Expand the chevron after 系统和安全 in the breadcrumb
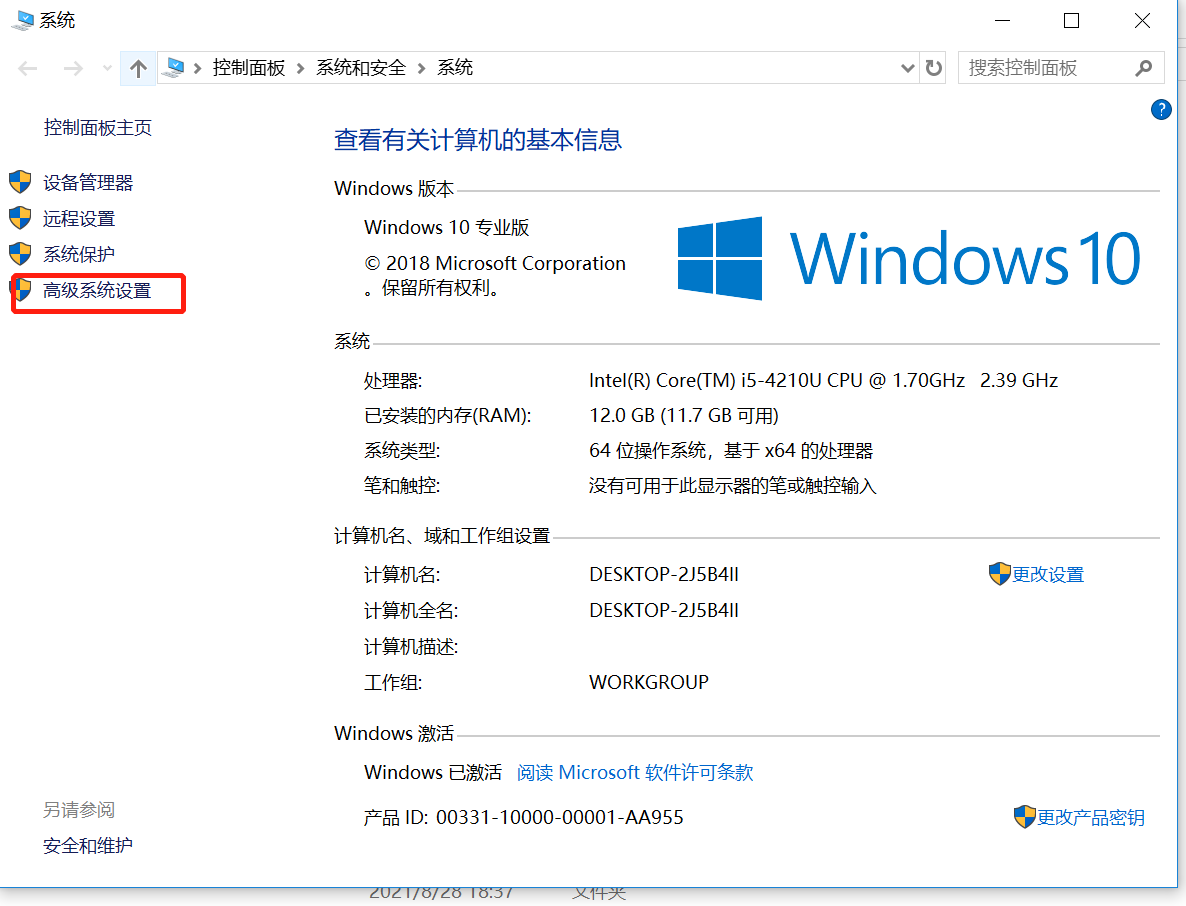 (421, 69)
